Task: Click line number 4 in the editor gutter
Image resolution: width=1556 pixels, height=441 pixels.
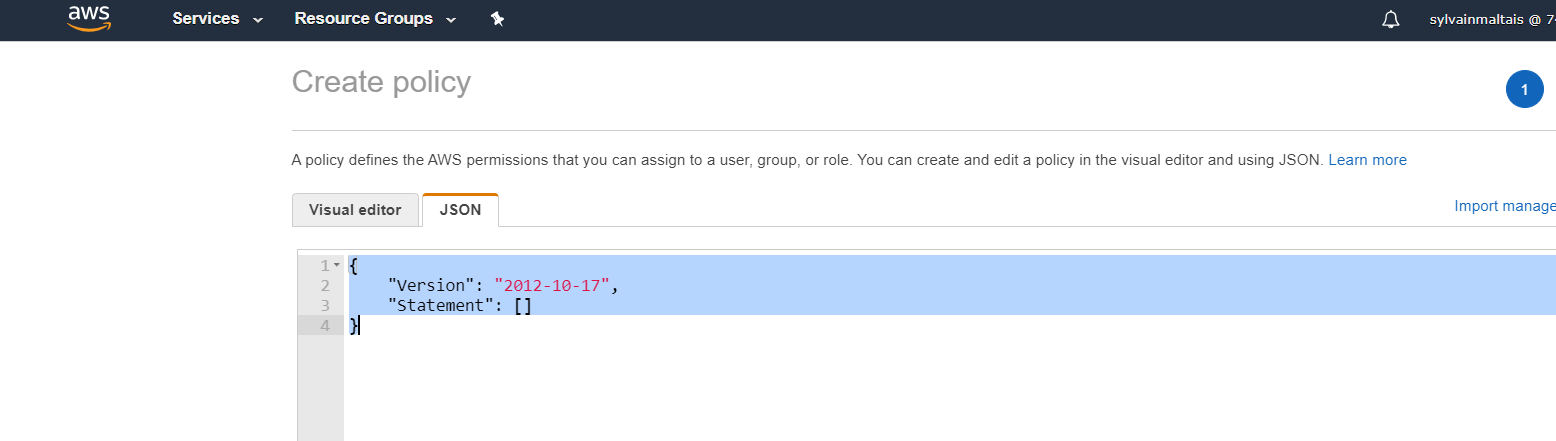Action: (325, 325)
